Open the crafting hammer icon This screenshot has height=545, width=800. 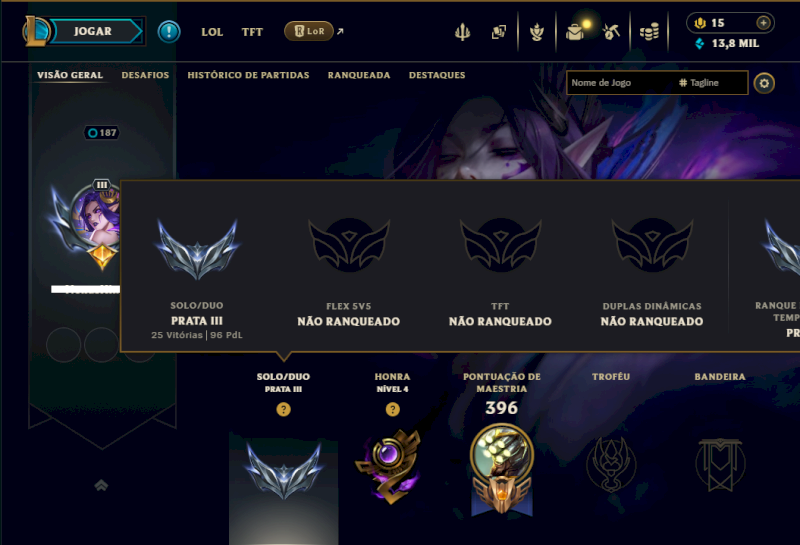tap(611, 32)
